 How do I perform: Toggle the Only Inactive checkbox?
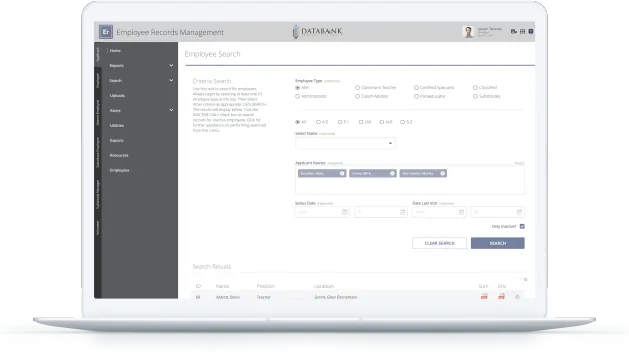pyautogui.click(x=522, y=226)
